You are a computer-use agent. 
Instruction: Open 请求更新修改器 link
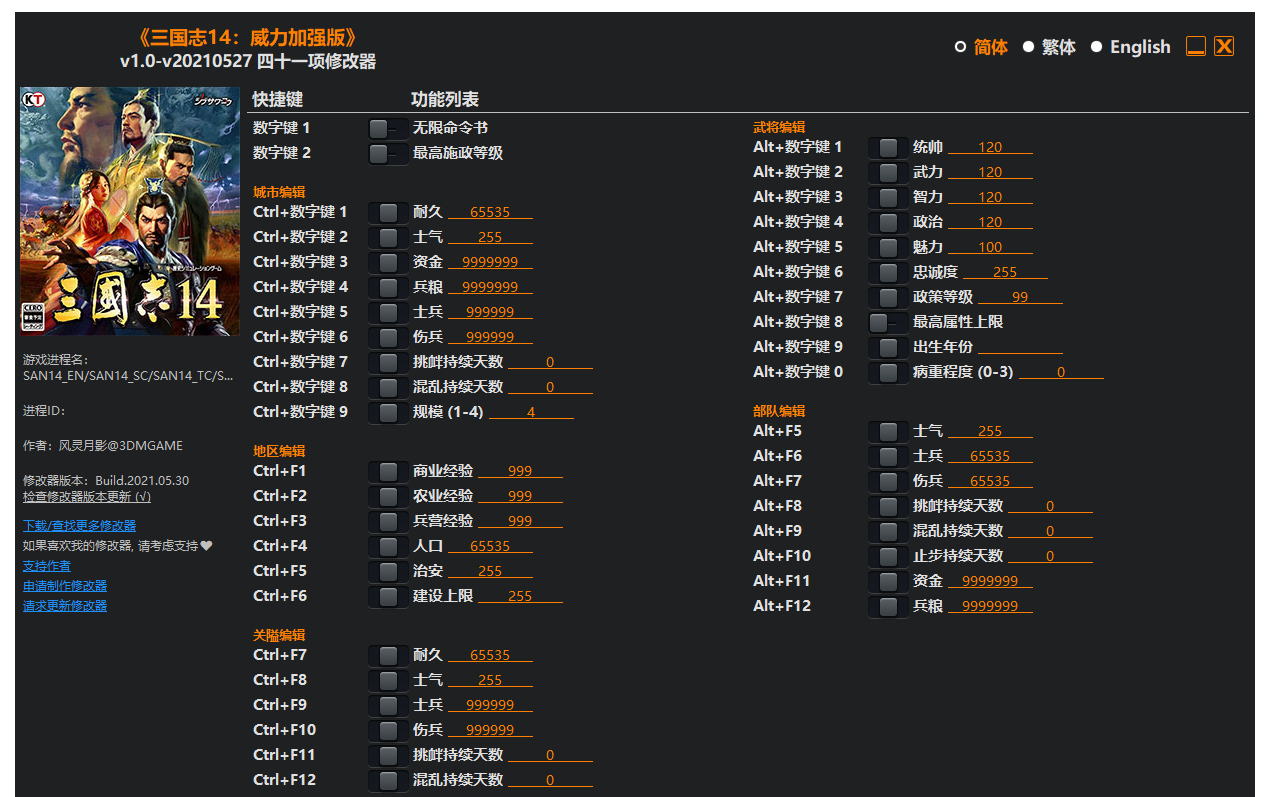[65, 606]
